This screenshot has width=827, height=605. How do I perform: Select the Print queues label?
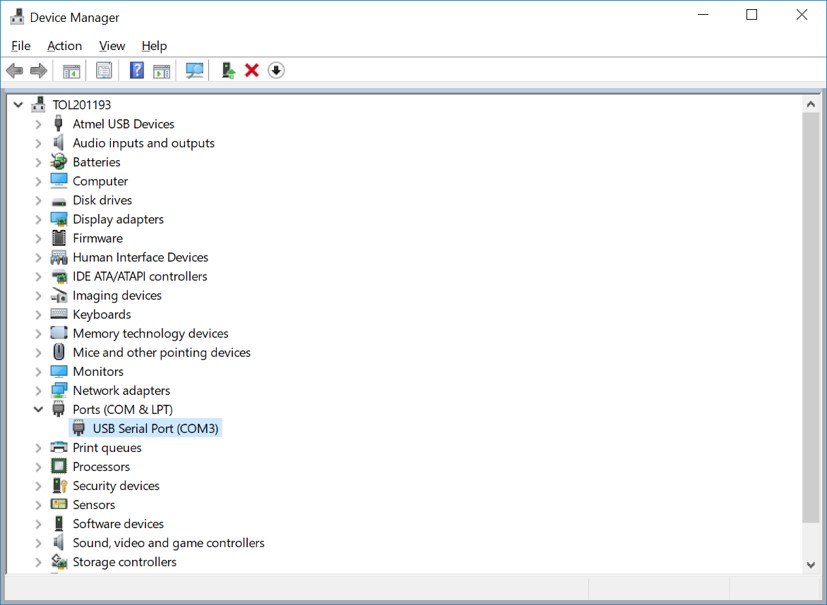click(107, 447)
